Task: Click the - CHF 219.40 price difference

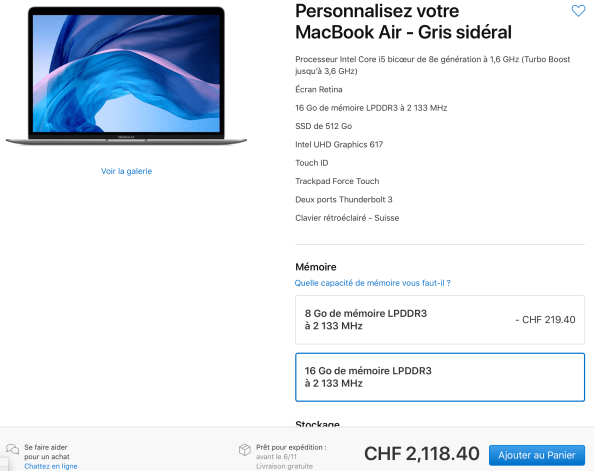Action: pyautogui.click(x=545, y=320)
